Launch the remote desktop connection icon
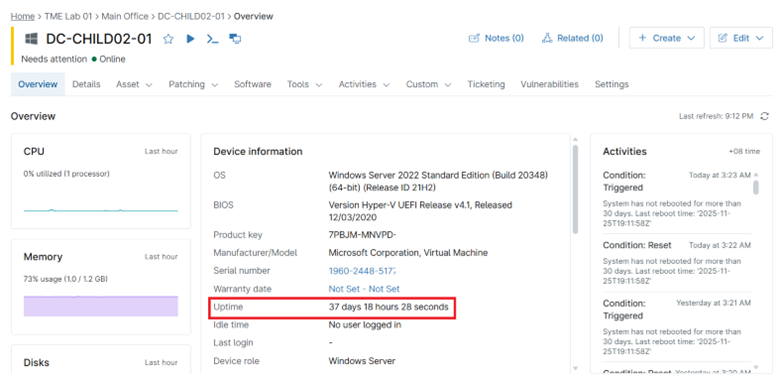This screenshot has width=780, height=379. [235, 39]
